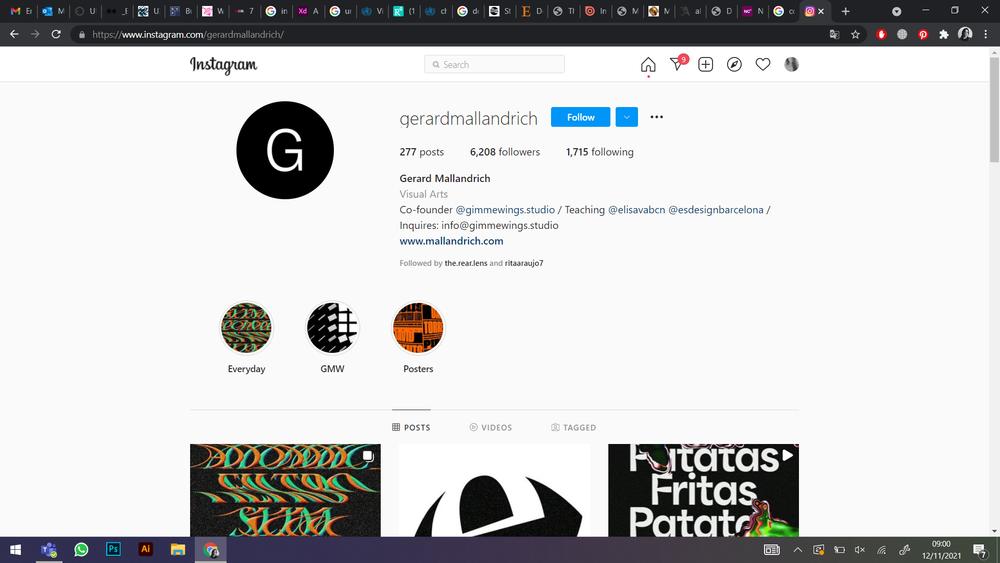Open Windows notification center
Image resolution: width=1000 pixels, height=563 pixels.
[981, 550]
